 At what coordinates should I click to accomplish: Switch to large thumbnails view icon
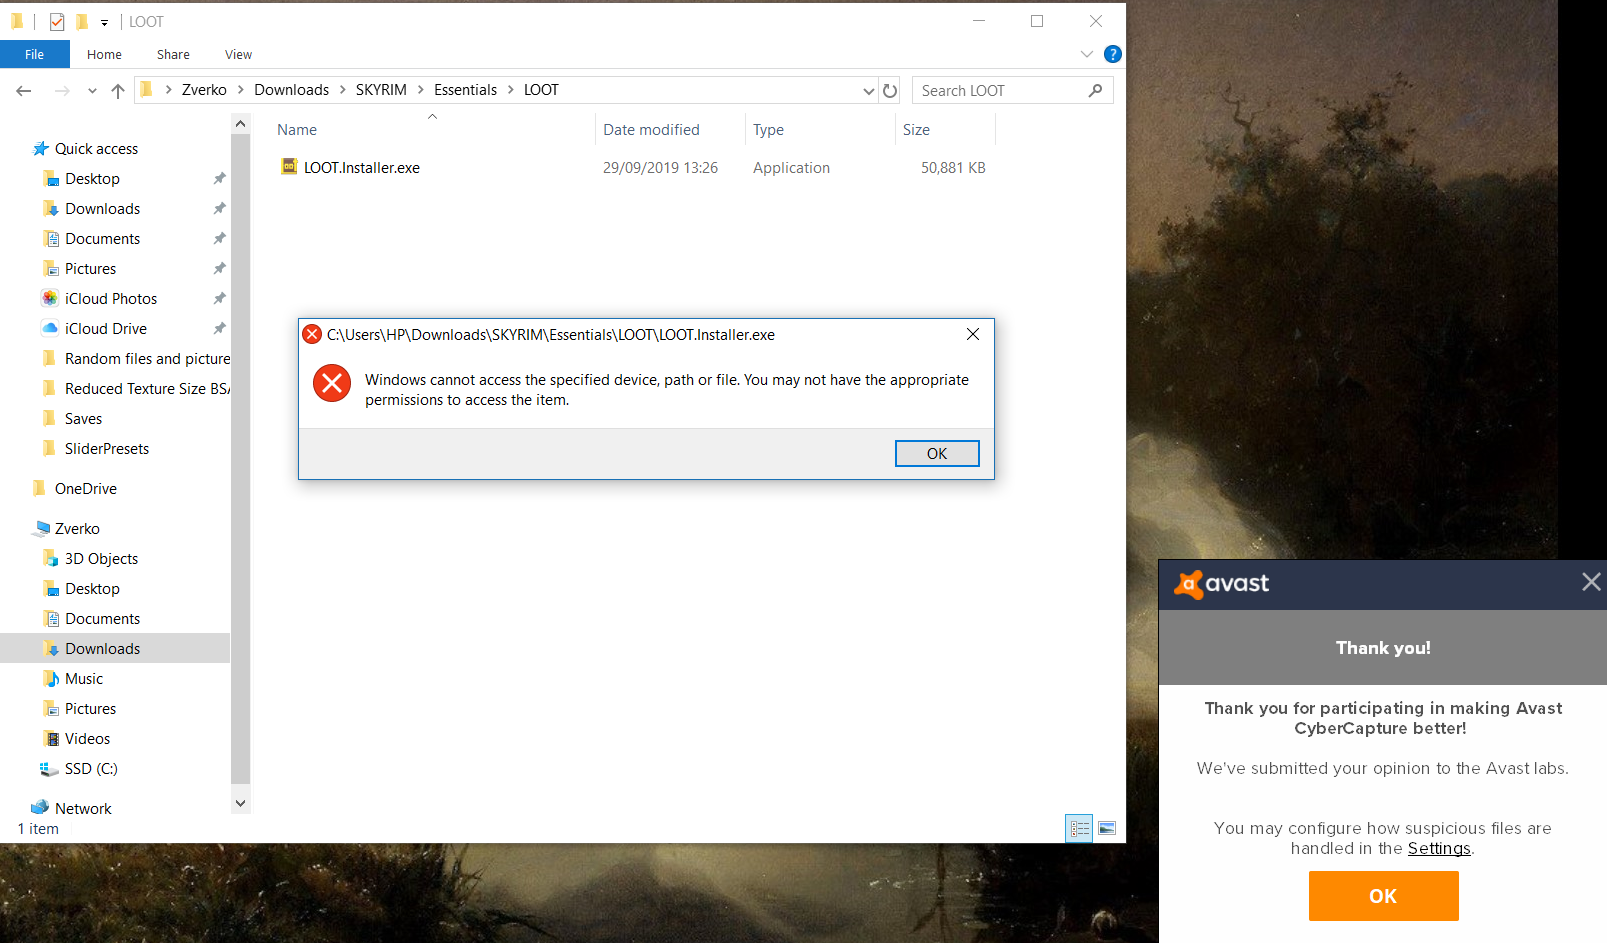click(x=1107, y=828)
